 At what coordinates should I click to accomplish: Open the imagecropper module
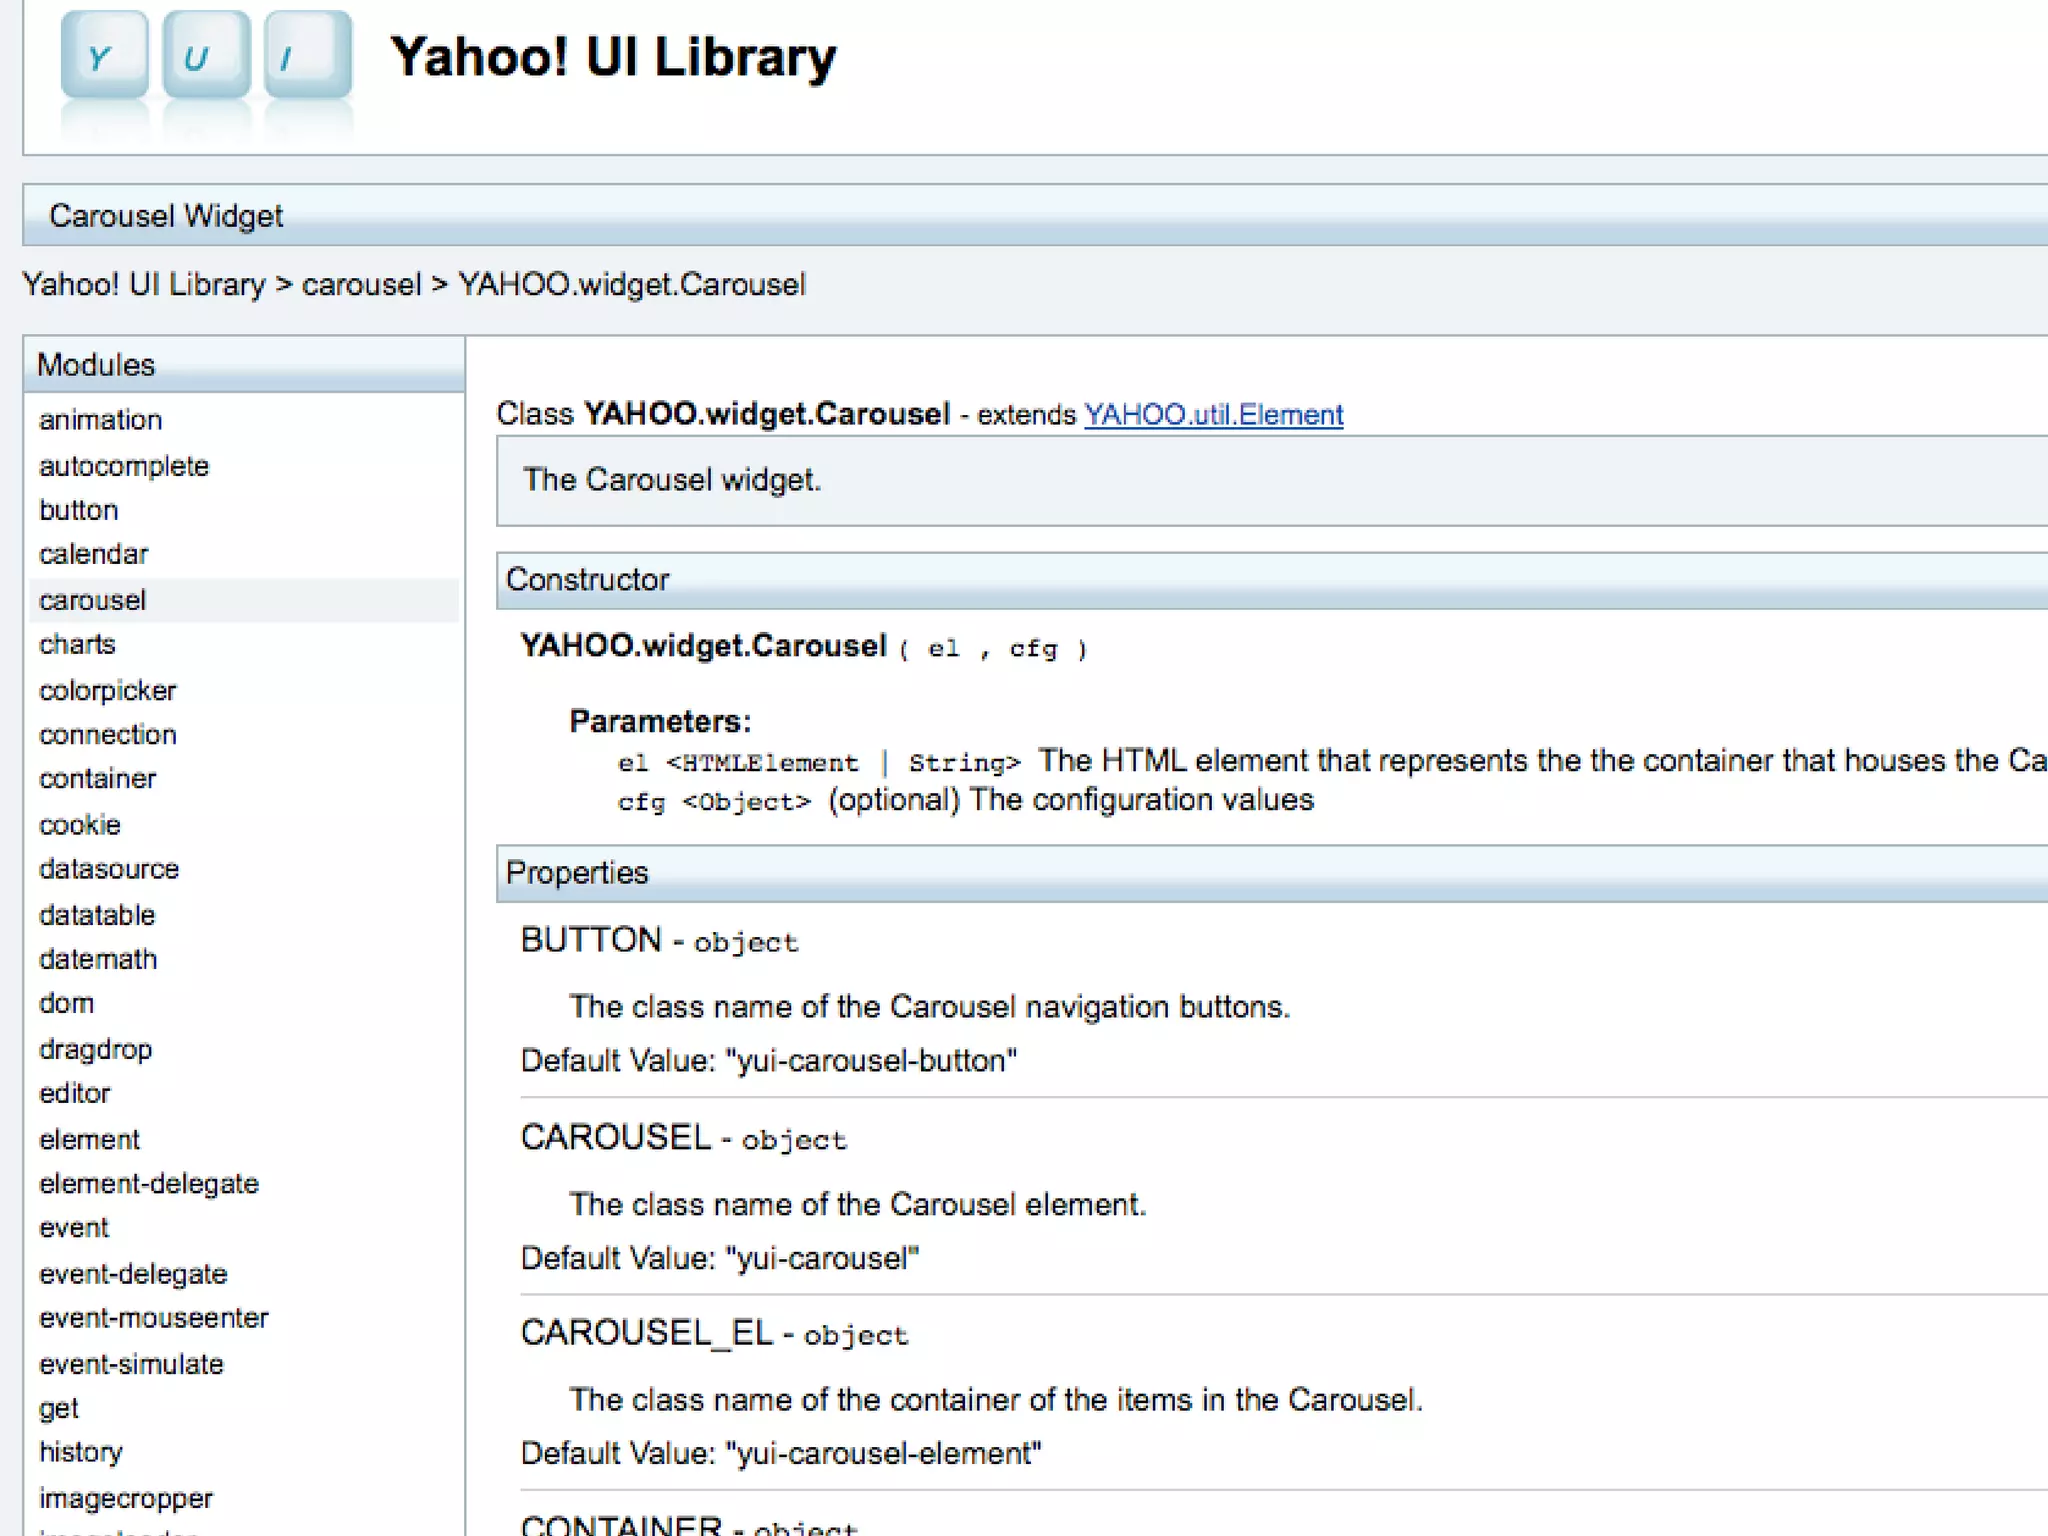(126, 1498)
